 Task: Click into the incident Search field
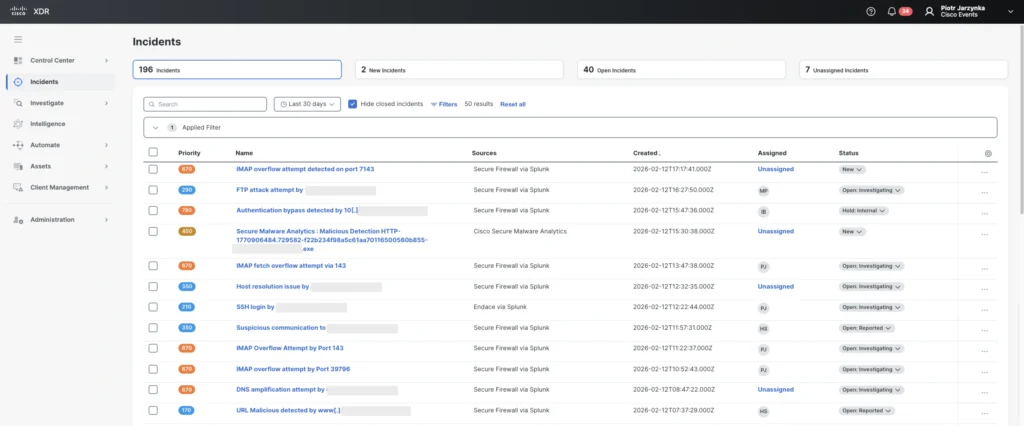coord(205,104)
